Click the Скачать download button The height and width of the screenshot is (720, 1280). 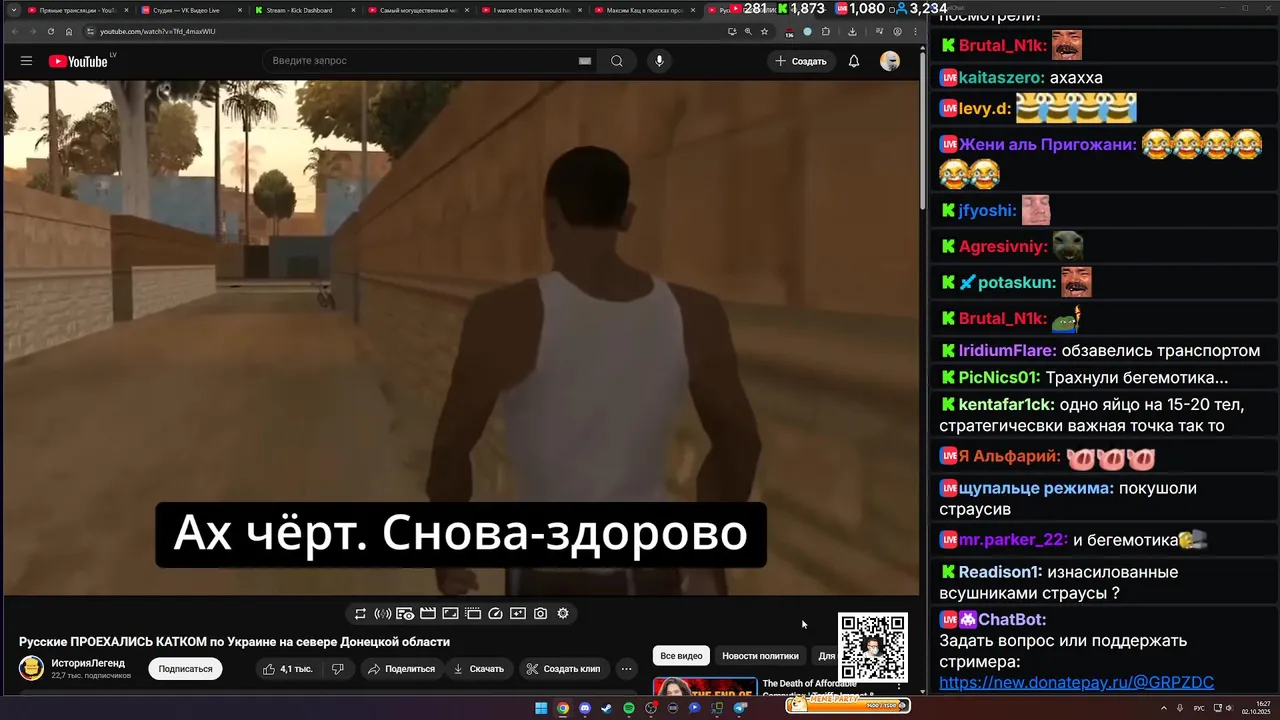tap(478, 669)
